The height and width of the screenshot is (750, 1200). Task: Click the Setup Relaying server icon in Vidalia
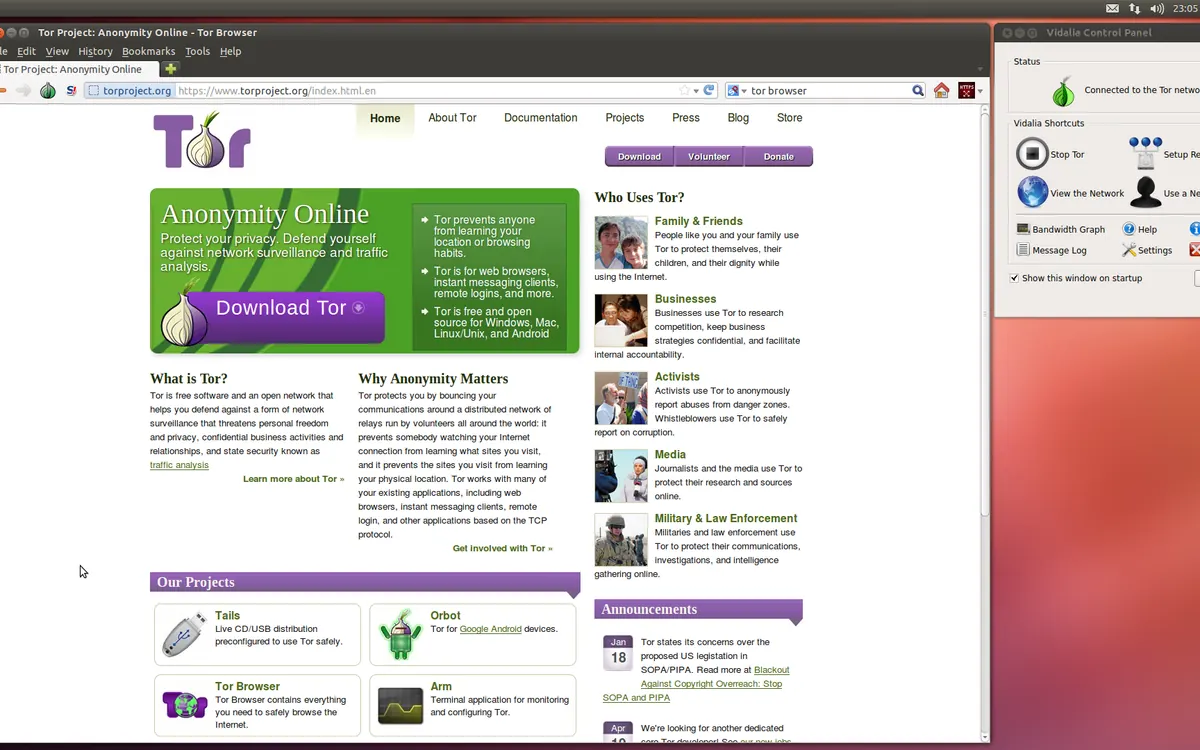click(1145, 154)
